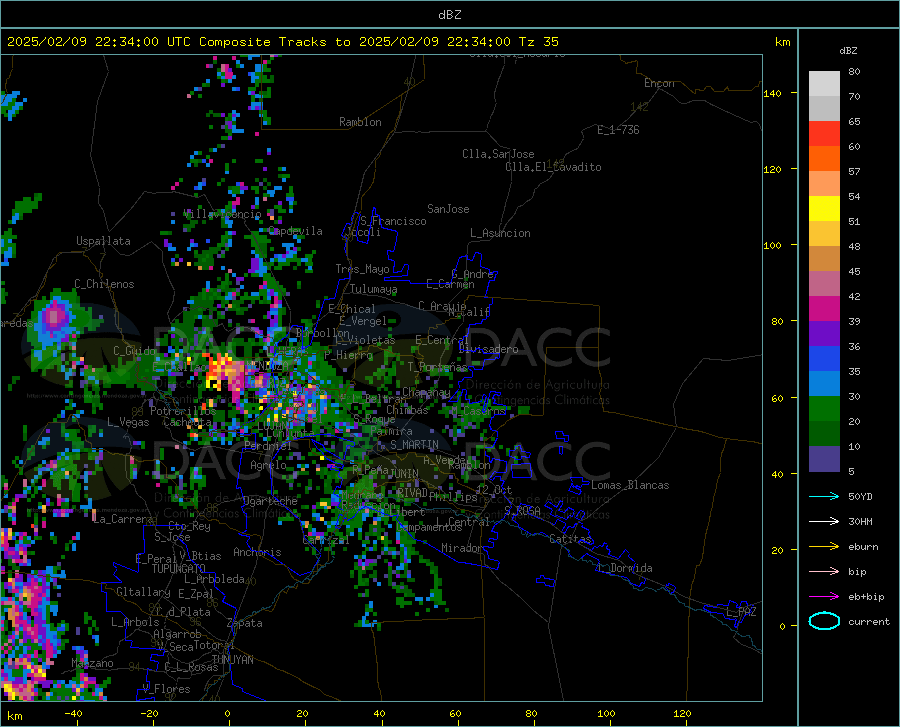Click the Zapata map label

245,623
